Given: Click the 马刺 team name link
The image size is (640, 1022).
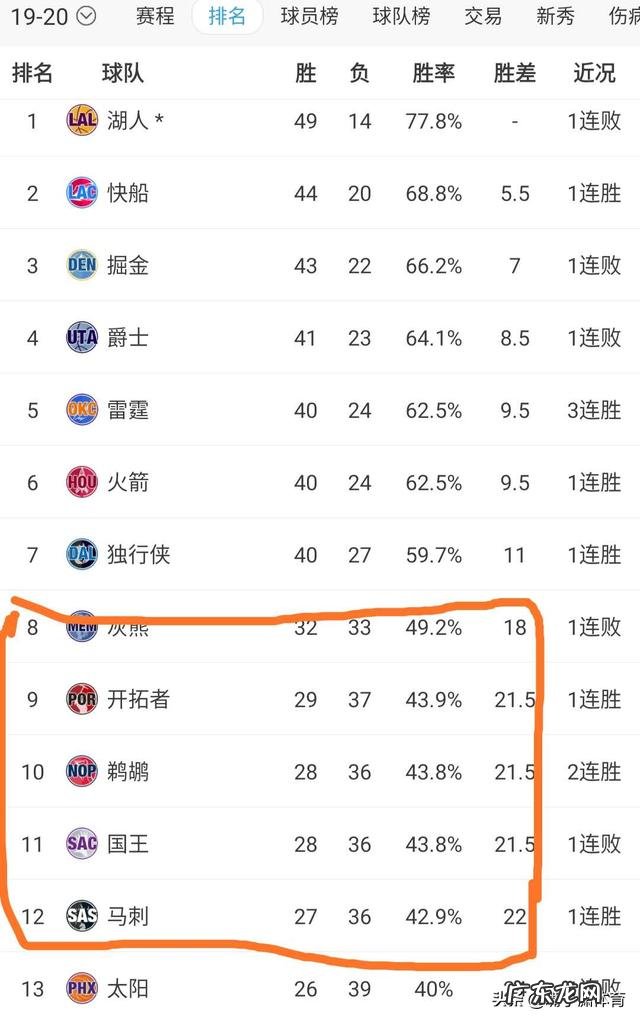Looking at the screenshot, I should pyautogui.click(x=127, y=917).
